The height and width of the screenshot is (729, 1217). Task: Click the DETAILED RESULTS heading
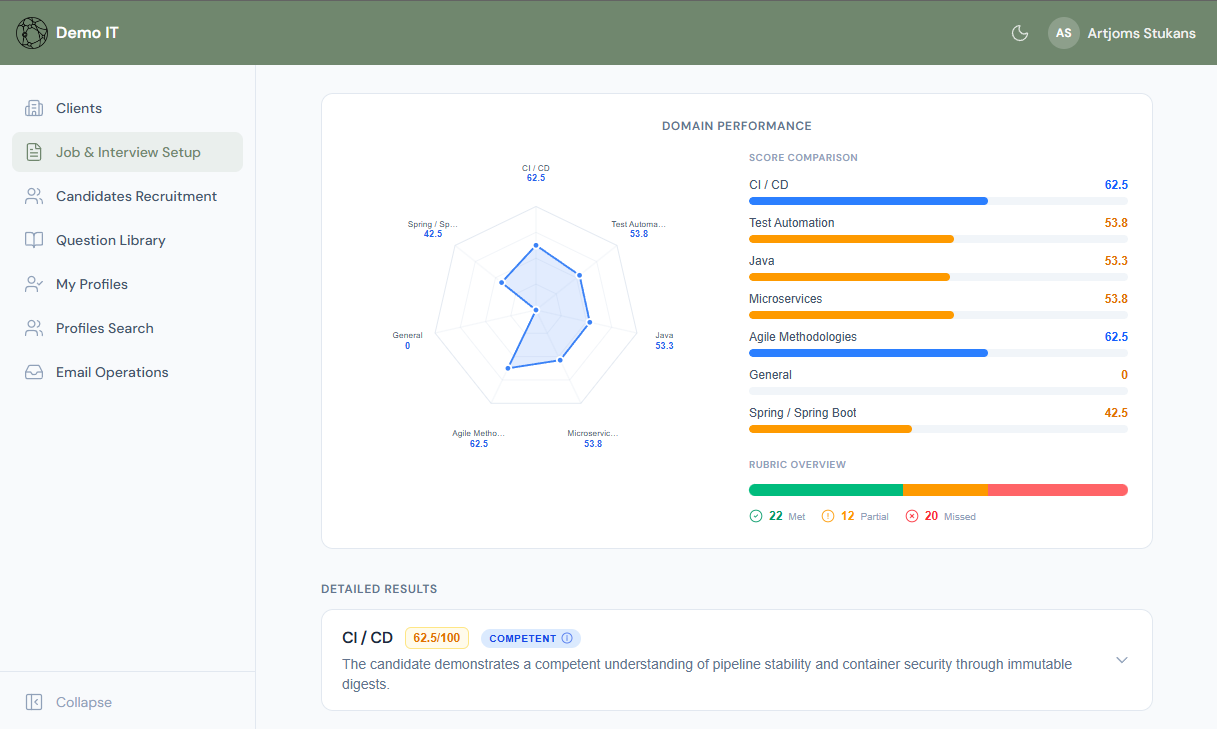(x=379, y=589)
